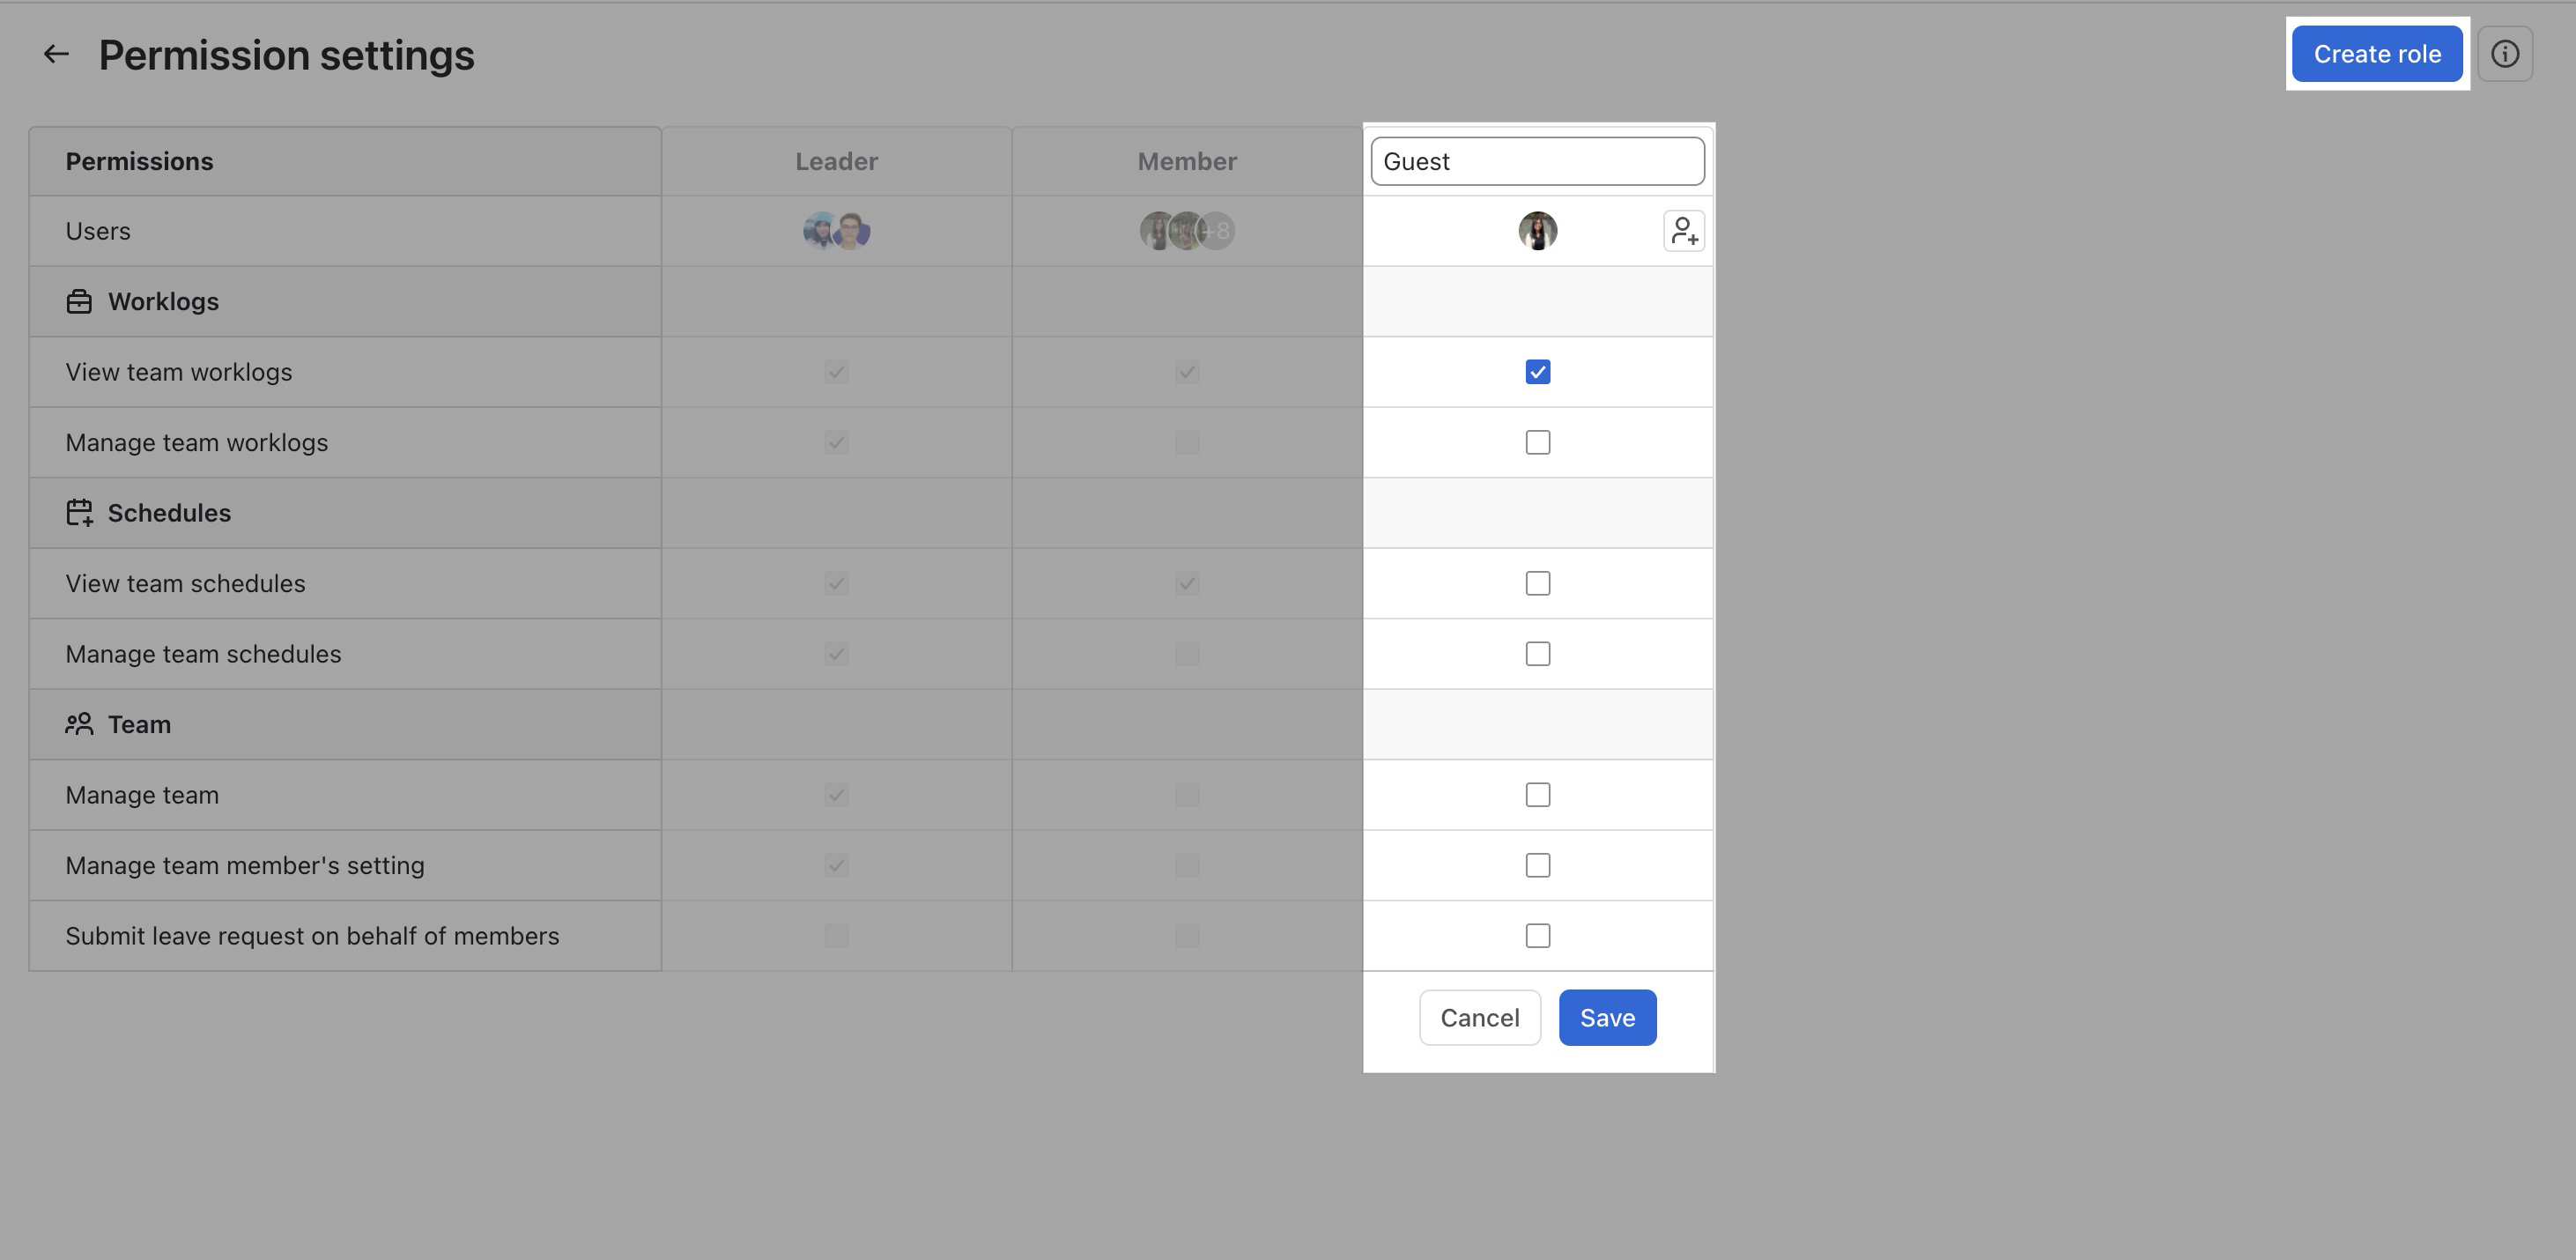The width and height of the screenshot is (2576, 1260).
Task: Click the Worklogs briefcase icon
Action: point(79,302)
